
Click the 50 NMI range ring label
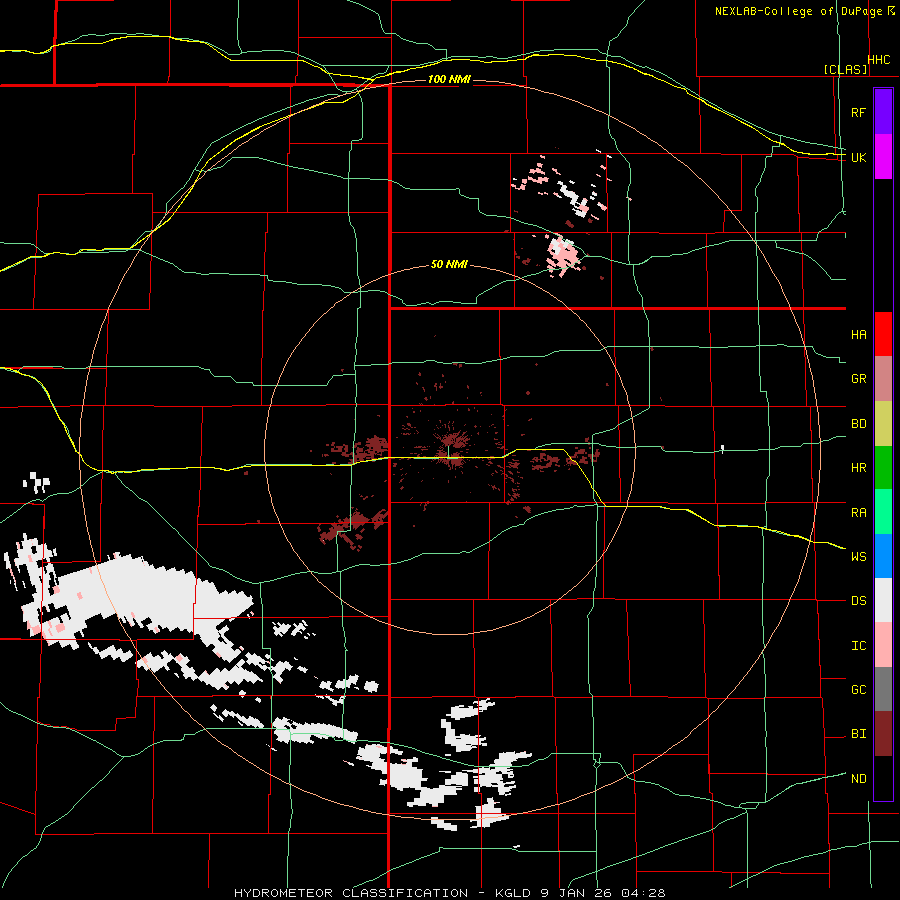[x=449, y=265]
